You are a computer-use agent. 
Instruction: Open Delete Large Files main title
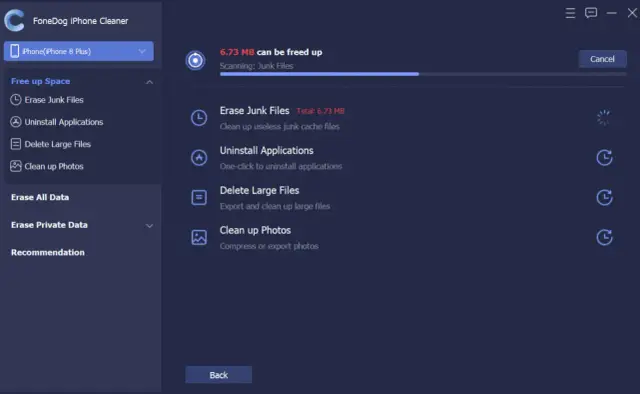point(259,190)
